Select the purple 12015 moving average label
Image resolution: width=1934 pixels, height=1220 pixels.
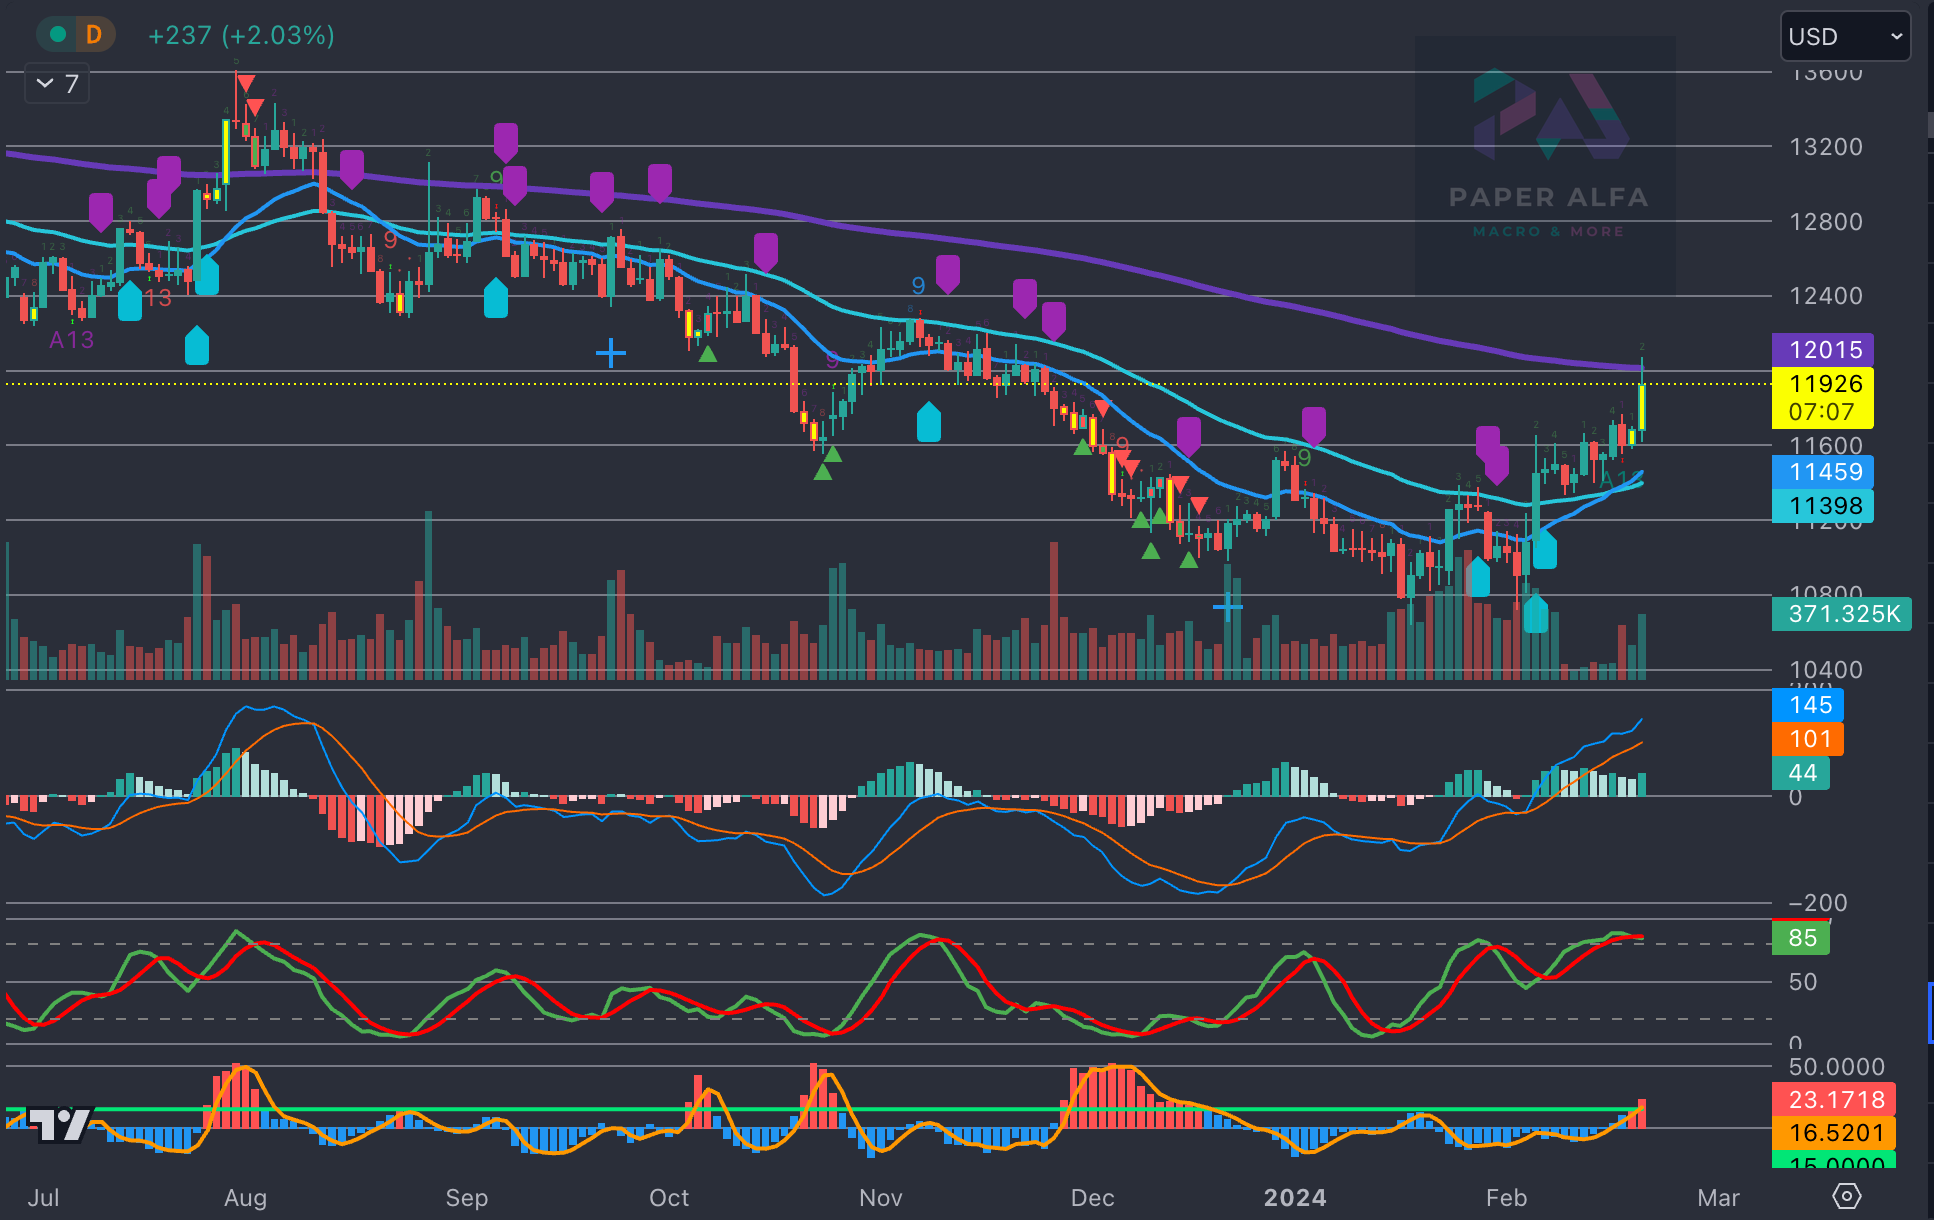(1822, 350)
